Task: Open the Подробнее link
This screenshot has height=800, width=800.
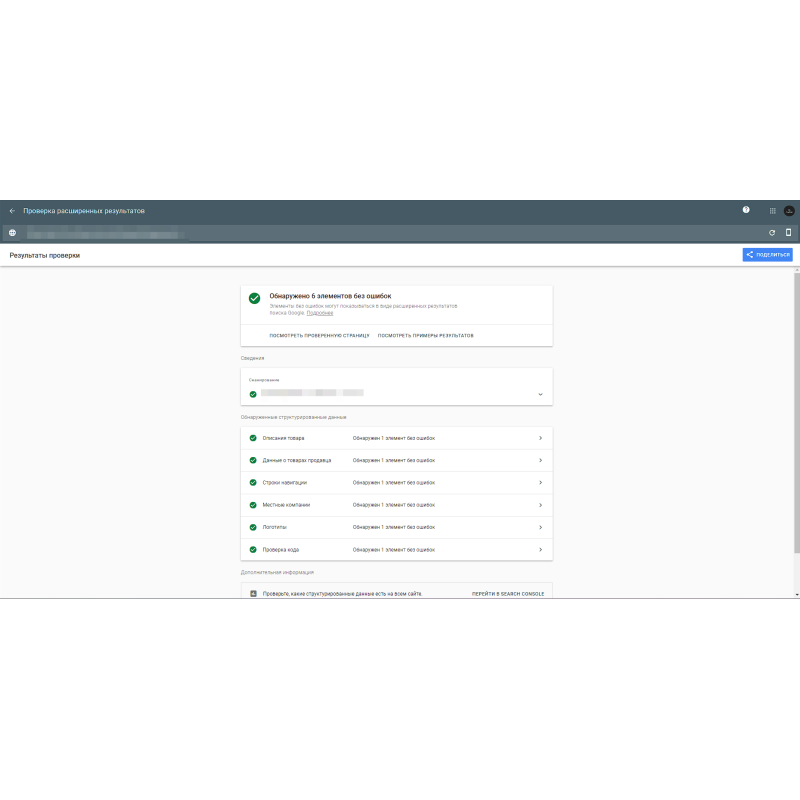Action: (320, 313)
